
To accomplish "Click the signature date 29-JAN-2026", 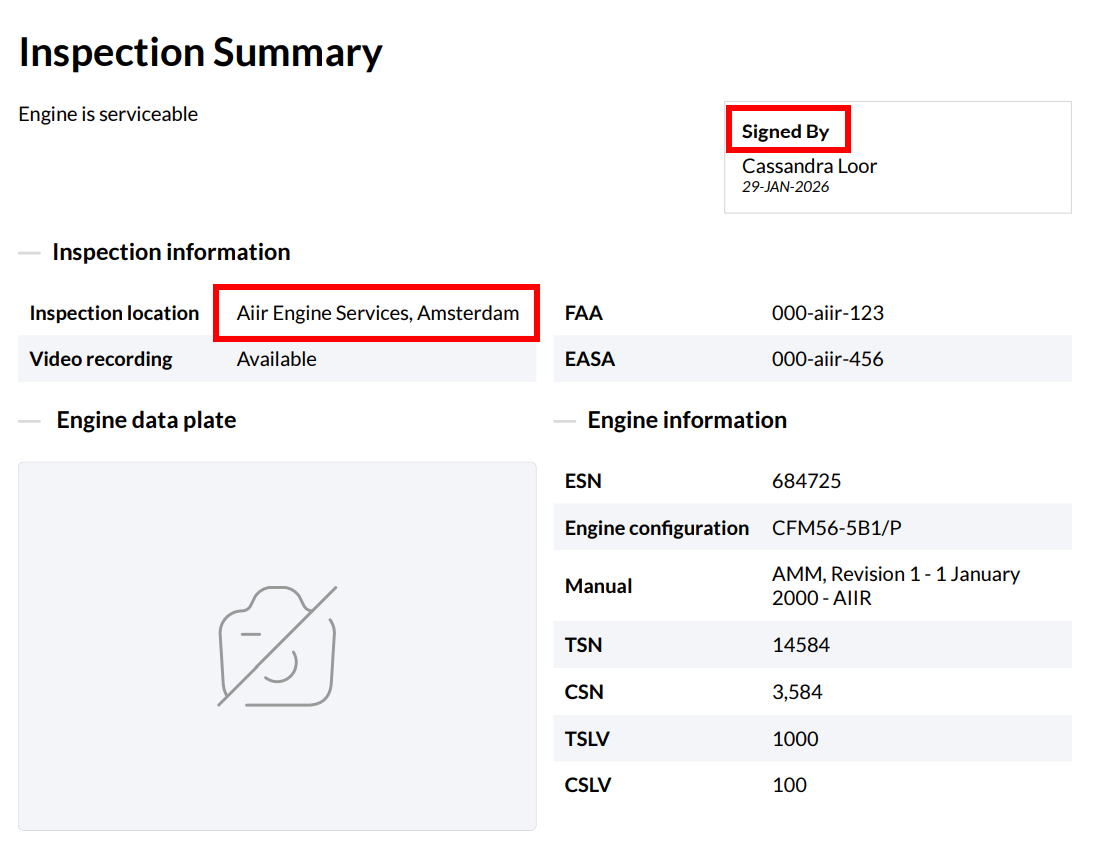I will coord(785,187).
